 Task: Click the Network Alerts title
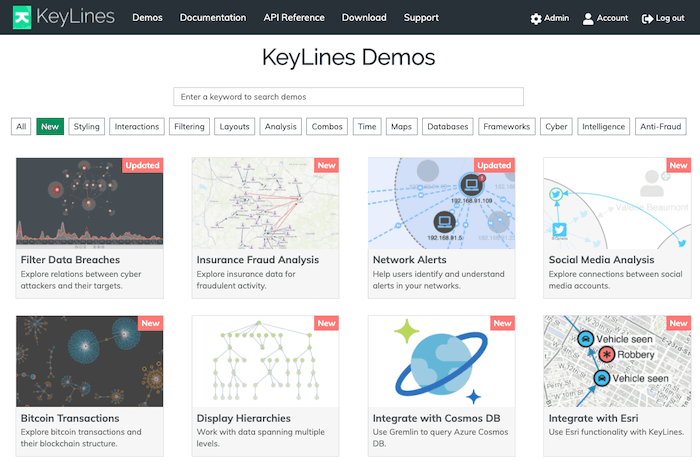409,260
